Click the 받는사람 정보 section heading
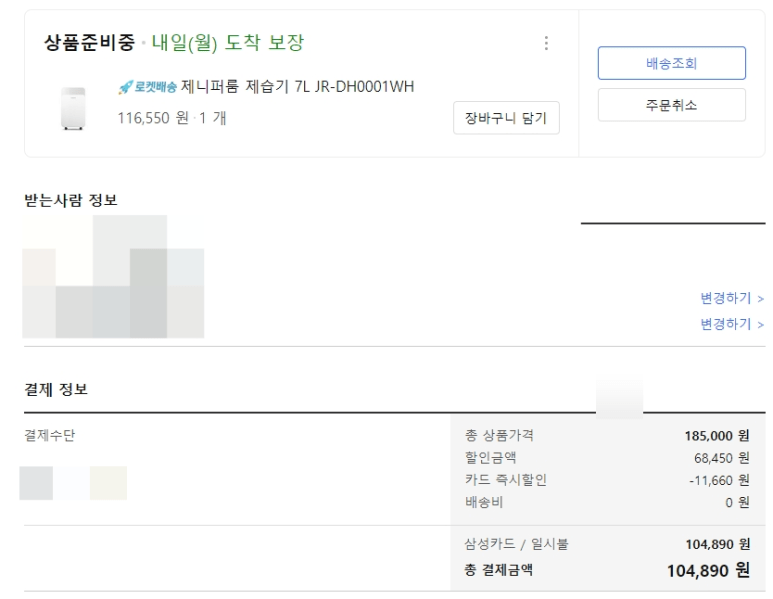This screenshot has height=599, width=773. (x=70, y=200)
